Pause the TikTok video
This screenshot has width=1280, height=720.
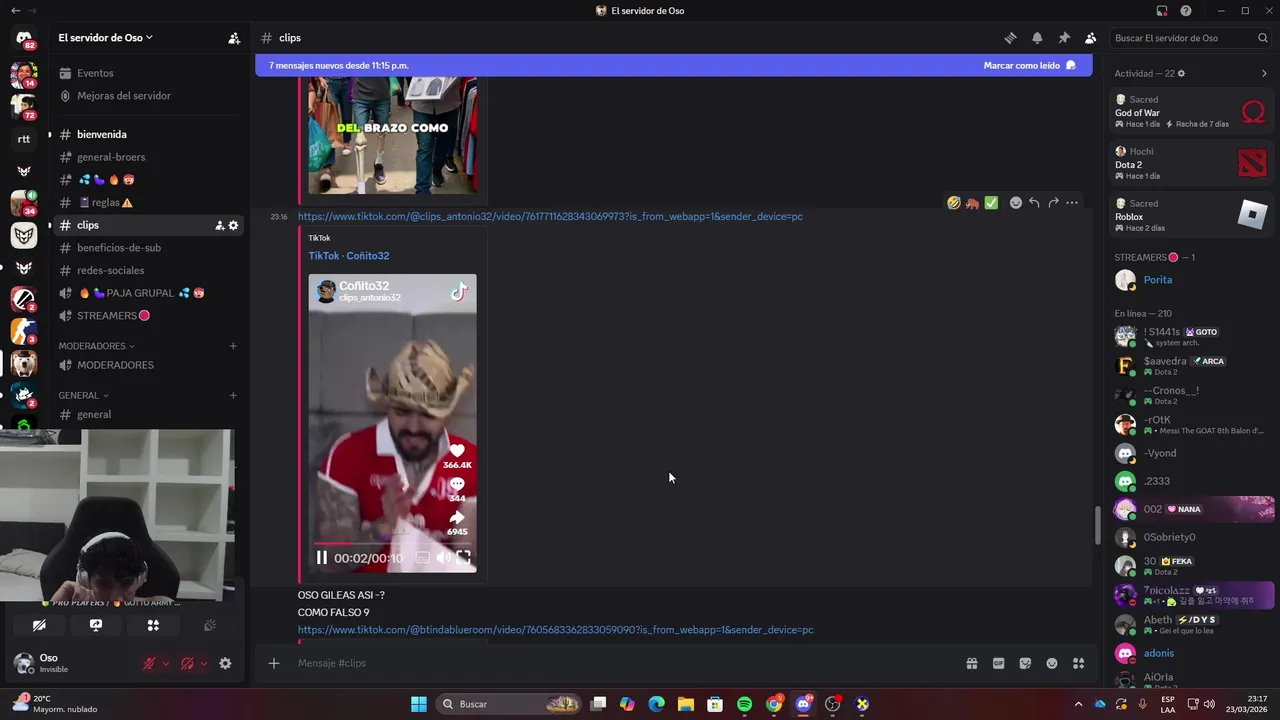[322, 558]
